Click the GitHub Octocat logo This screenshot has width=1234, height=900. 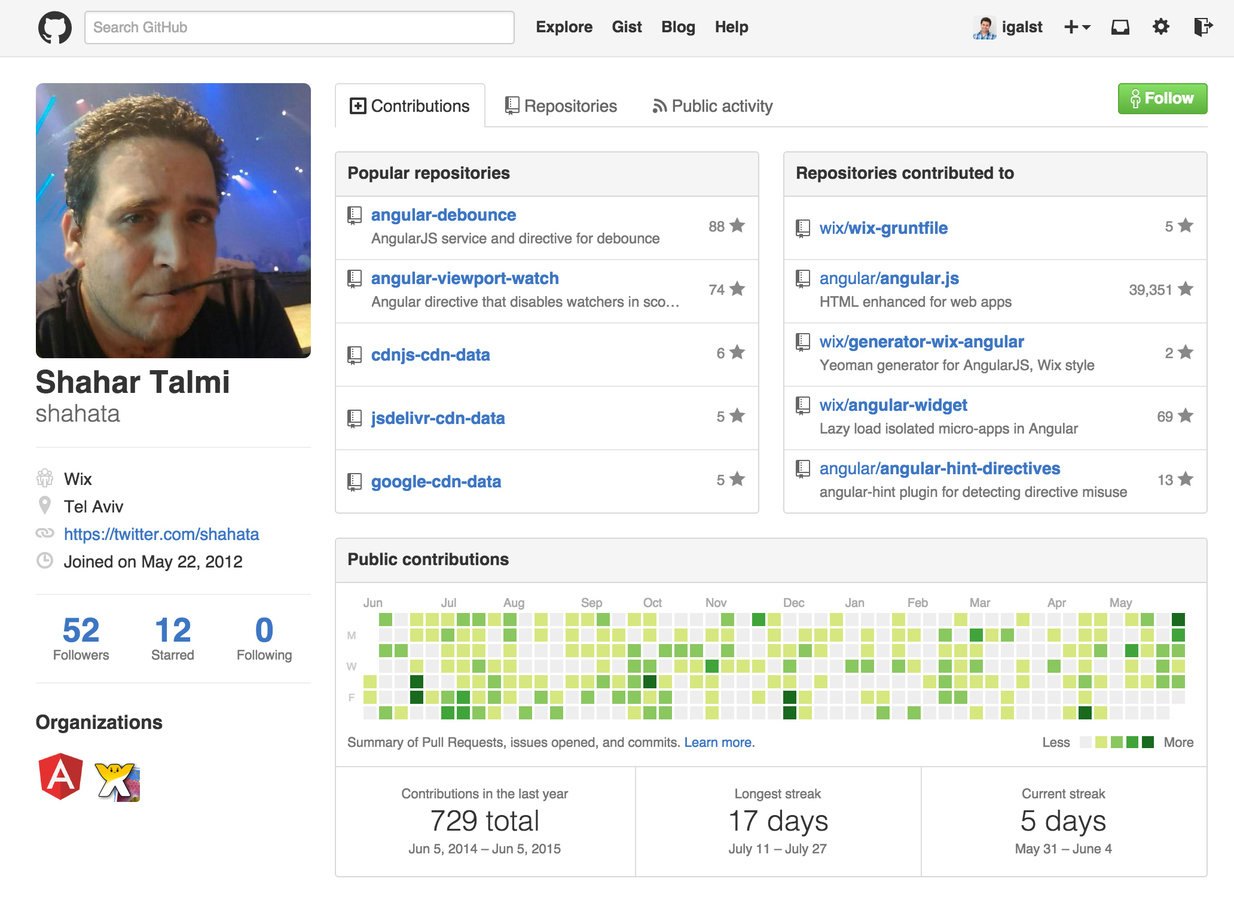[x=55, y=27]
